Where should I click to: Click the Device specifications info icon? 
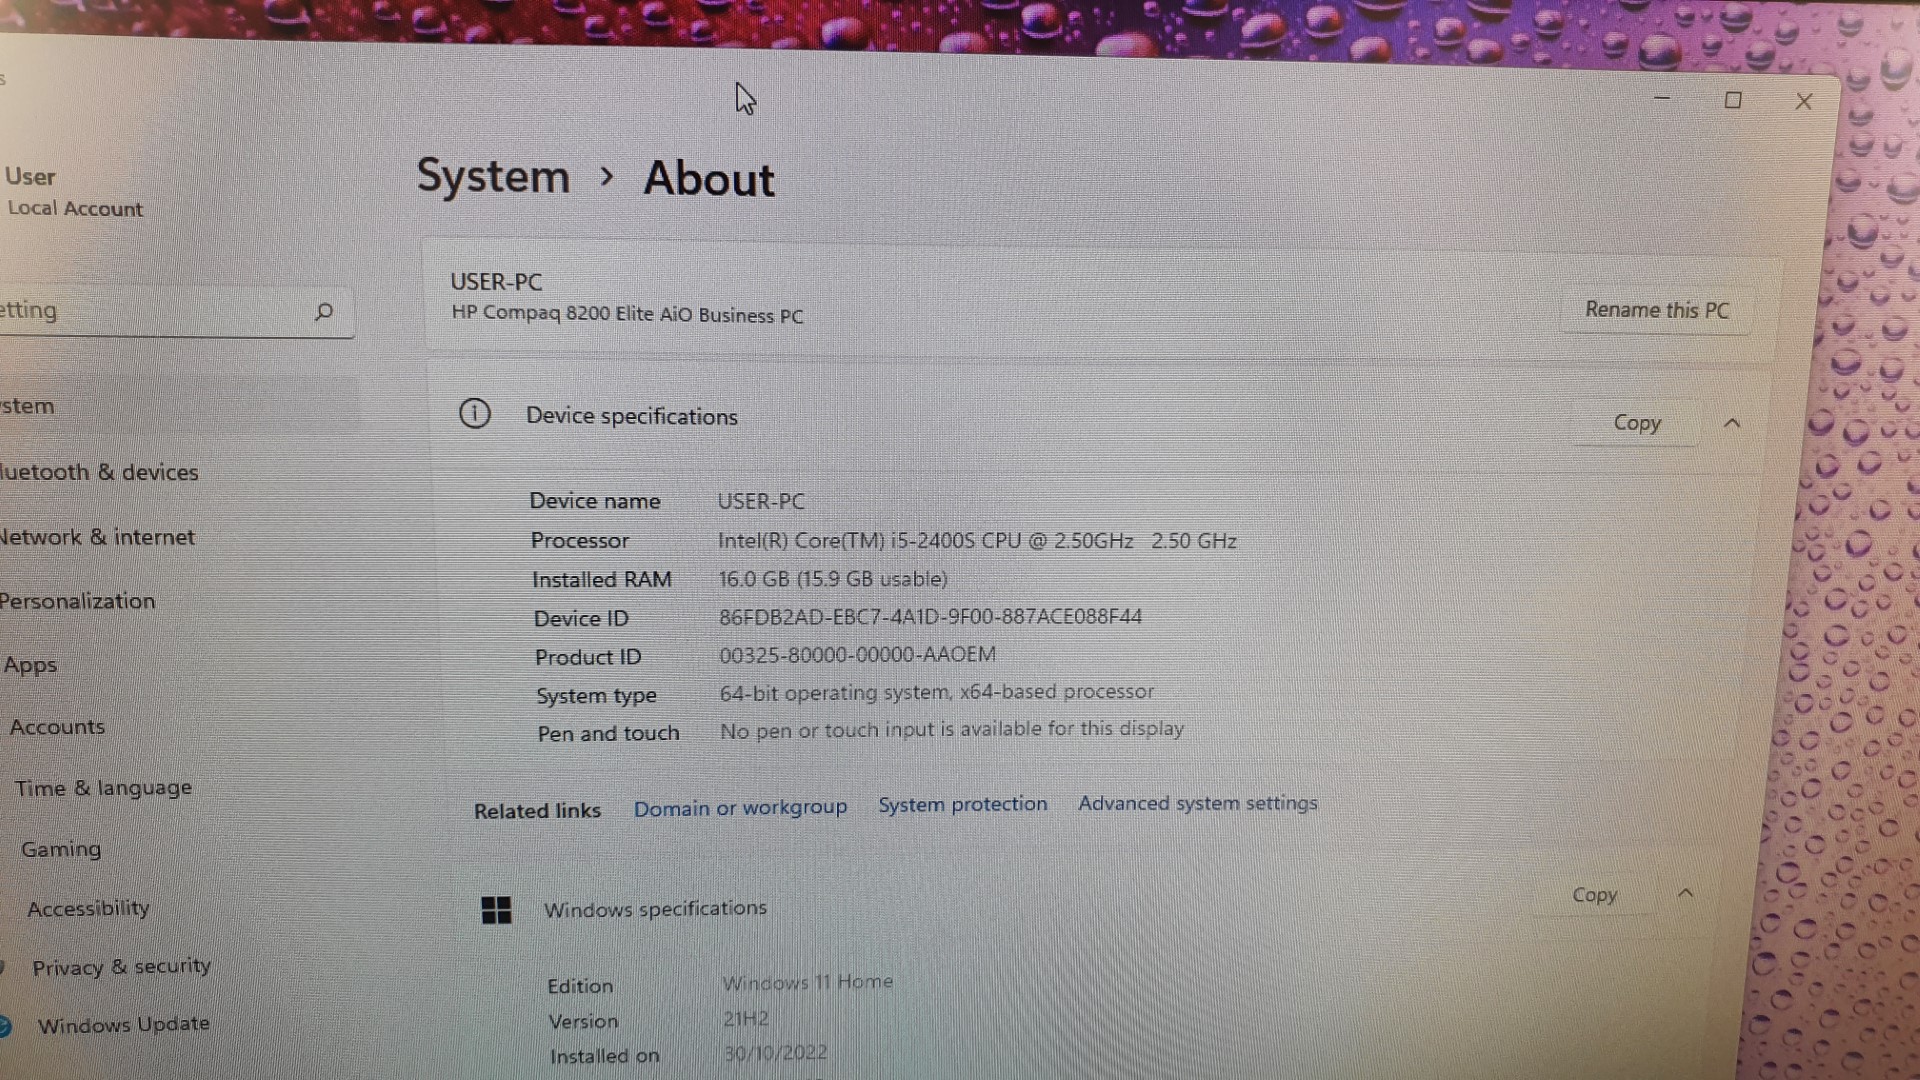pyautogui.click(x=475, y=413)
